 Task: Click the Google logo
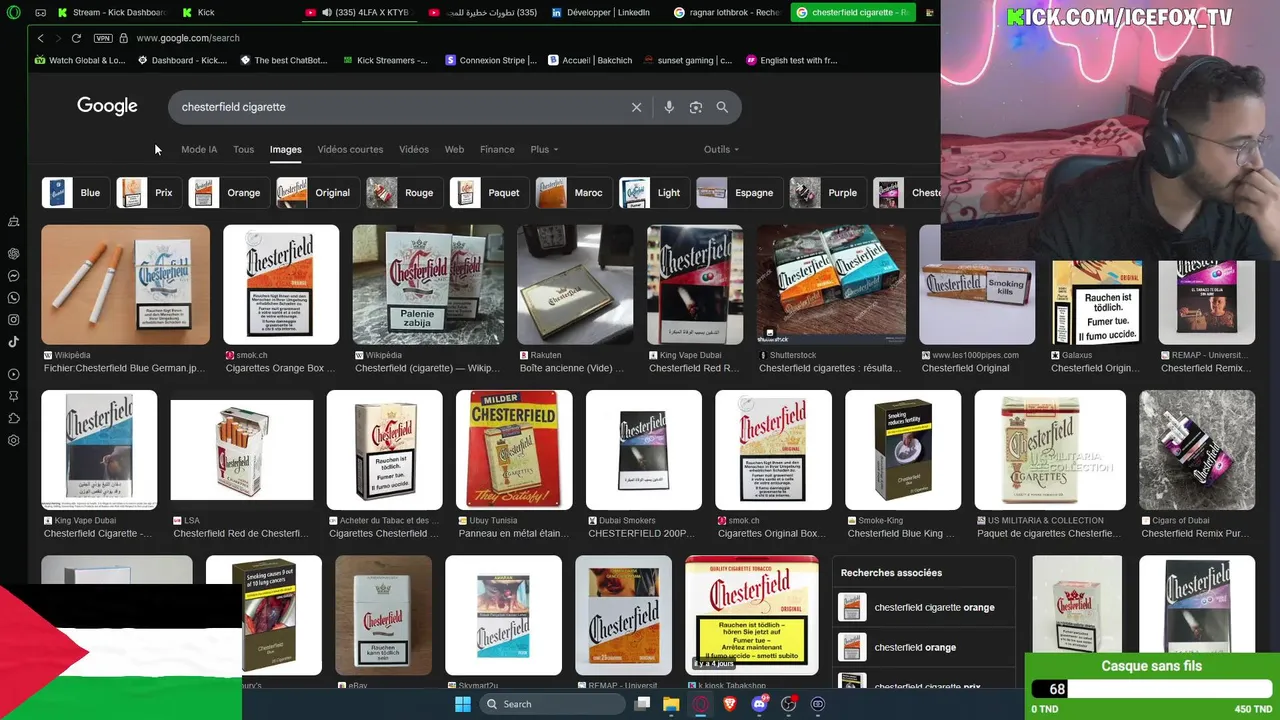(x=107, y=106)
